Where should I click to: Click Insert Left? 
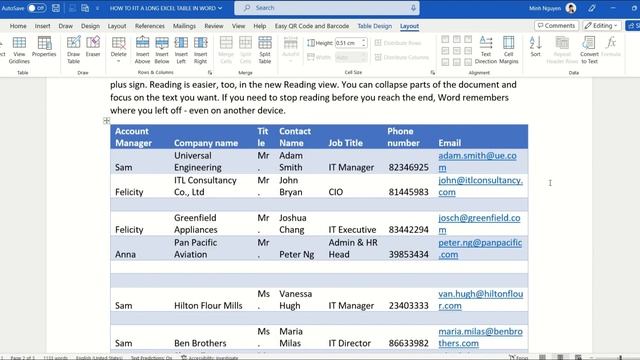181,50
